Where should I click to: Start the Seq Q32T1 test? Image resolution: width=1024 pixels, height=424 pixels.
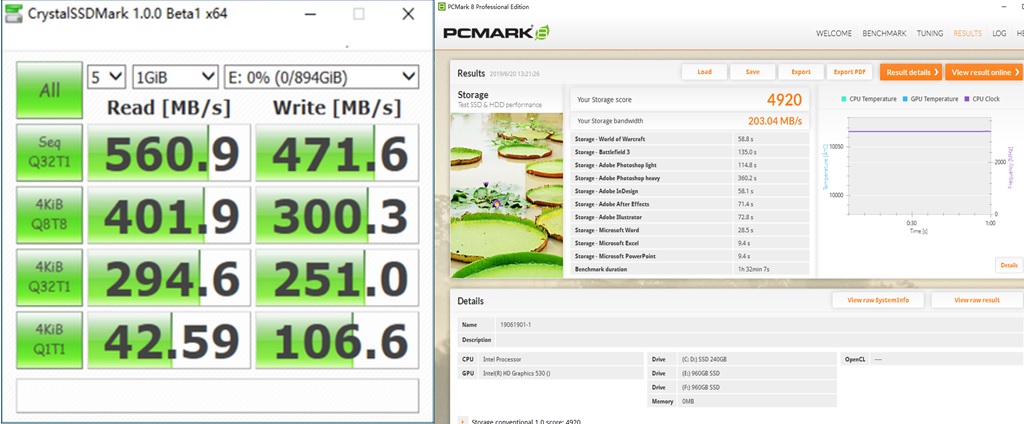point(48,152)
